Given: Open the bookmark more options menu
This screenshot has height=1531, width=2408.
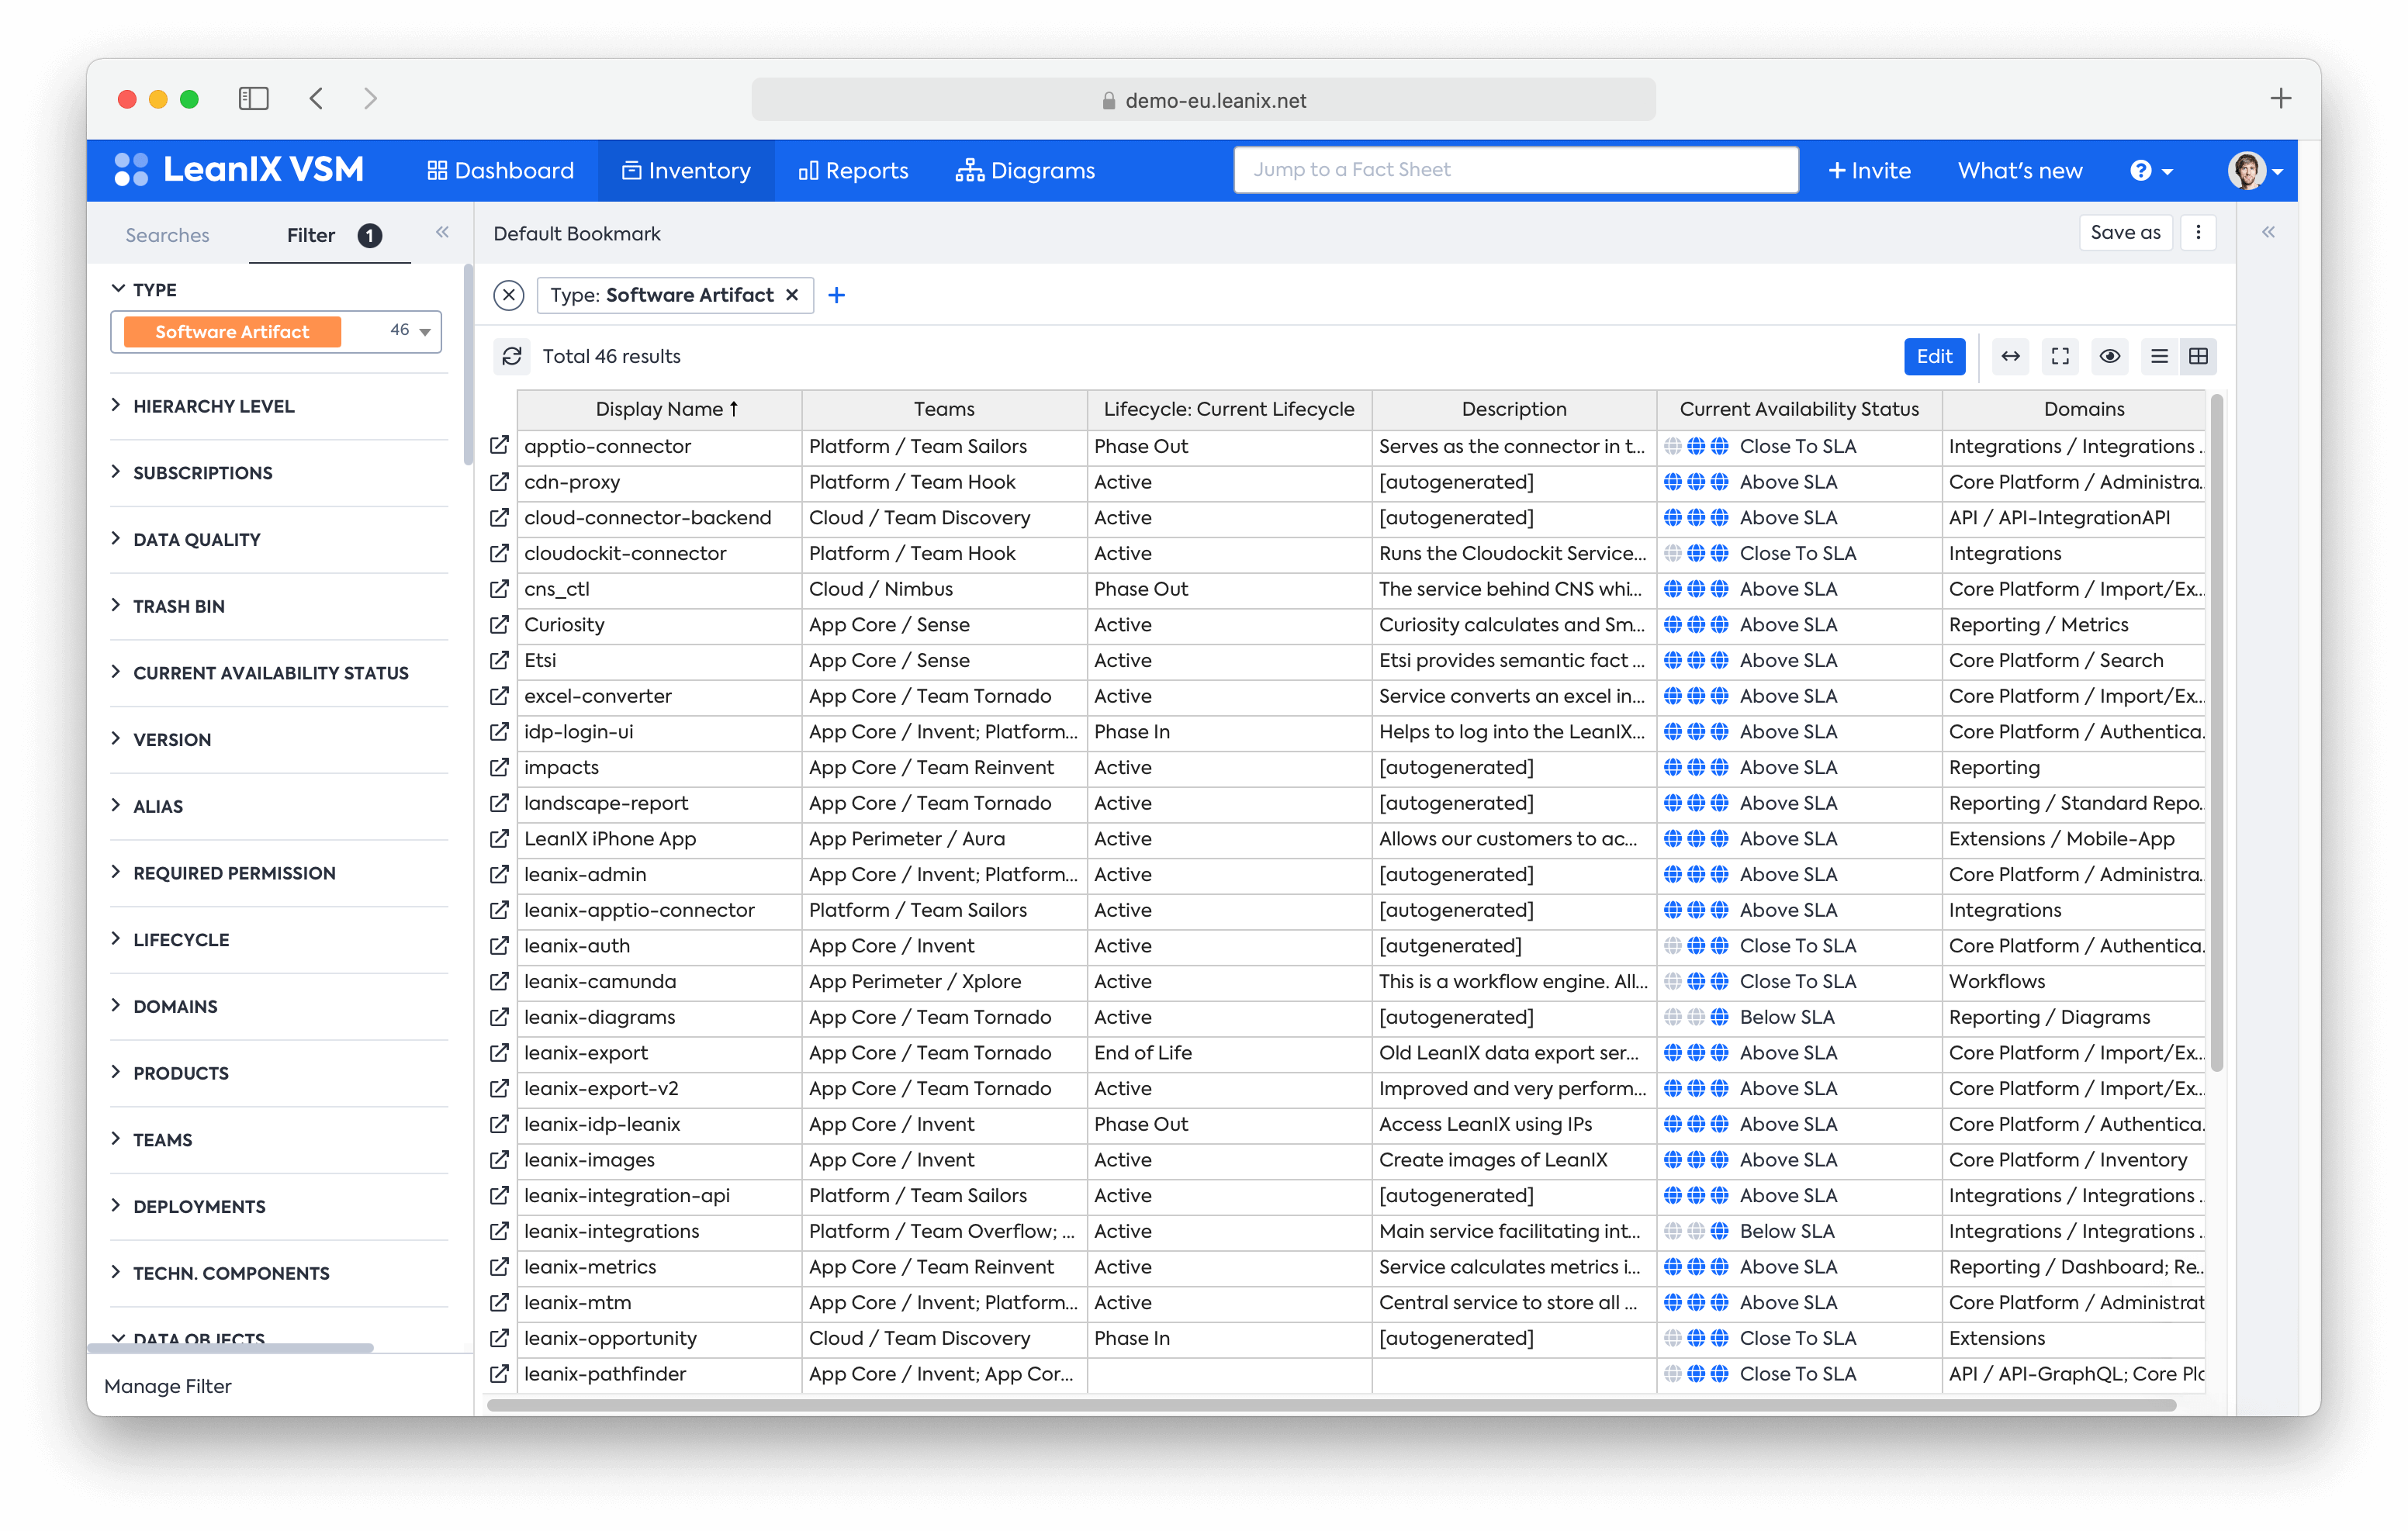Looking at the screenshot, I should point(2198,233).
